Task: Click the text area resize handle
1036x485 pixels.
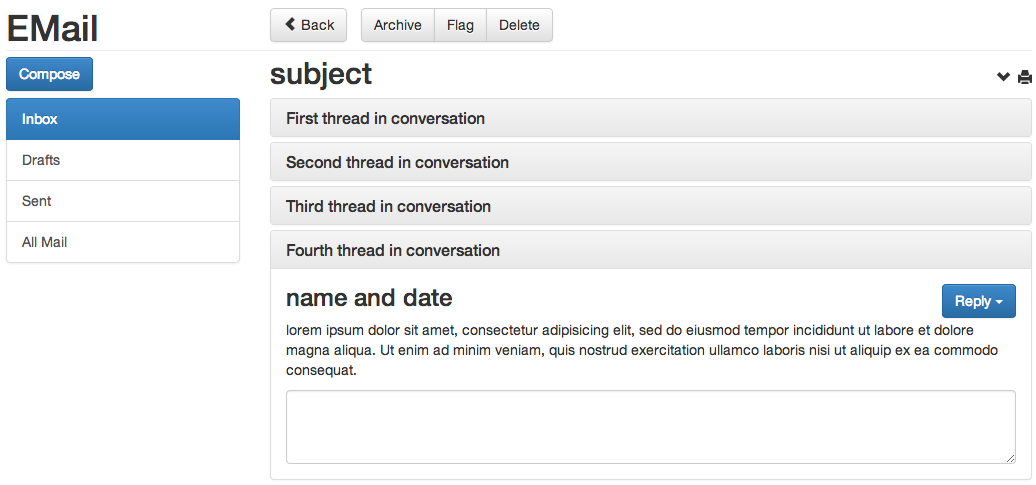Action: (x=1010, y=458)
